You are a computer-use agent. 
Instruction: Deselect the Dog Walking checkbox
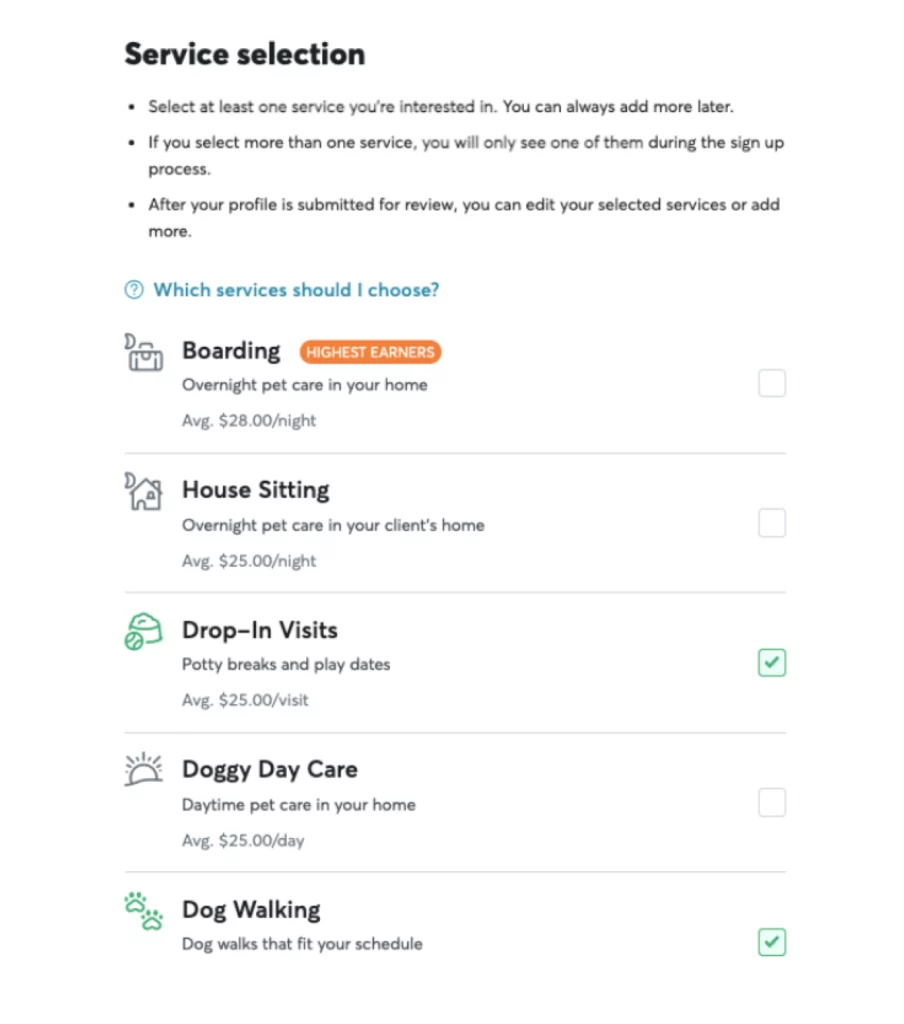[771, 942]
